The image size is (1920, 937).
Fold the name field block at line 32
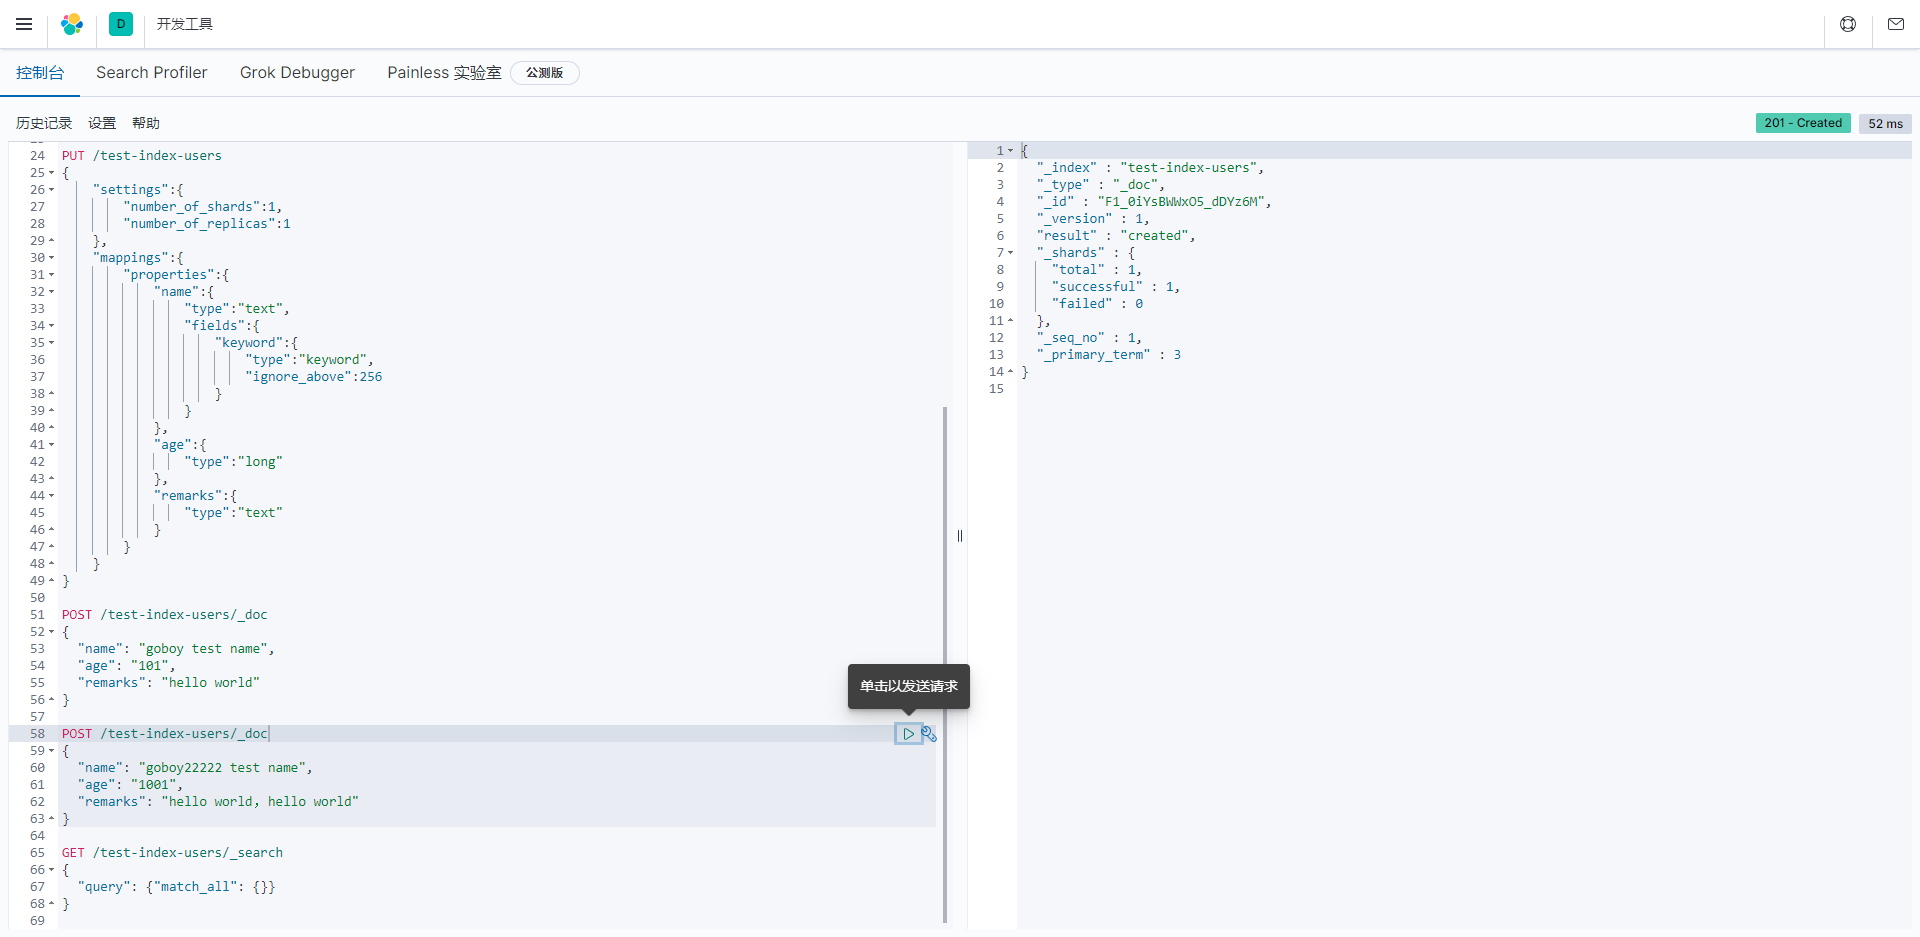[x=52, y=292]
